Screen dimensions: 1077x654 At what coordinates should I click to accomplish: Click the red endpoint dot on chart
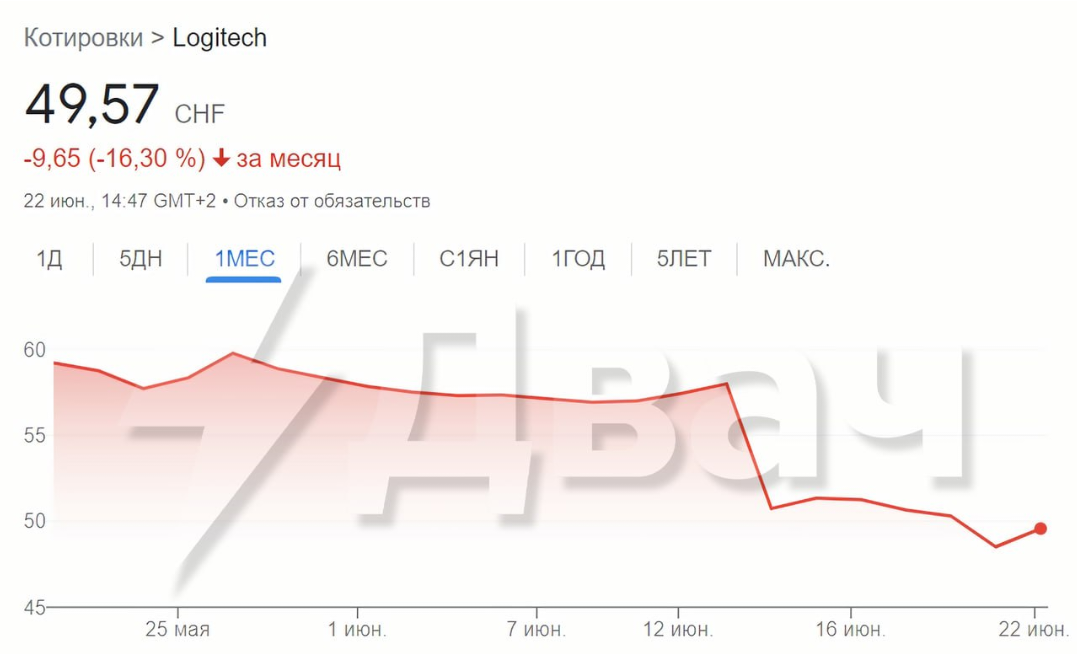click(1040, 528)
